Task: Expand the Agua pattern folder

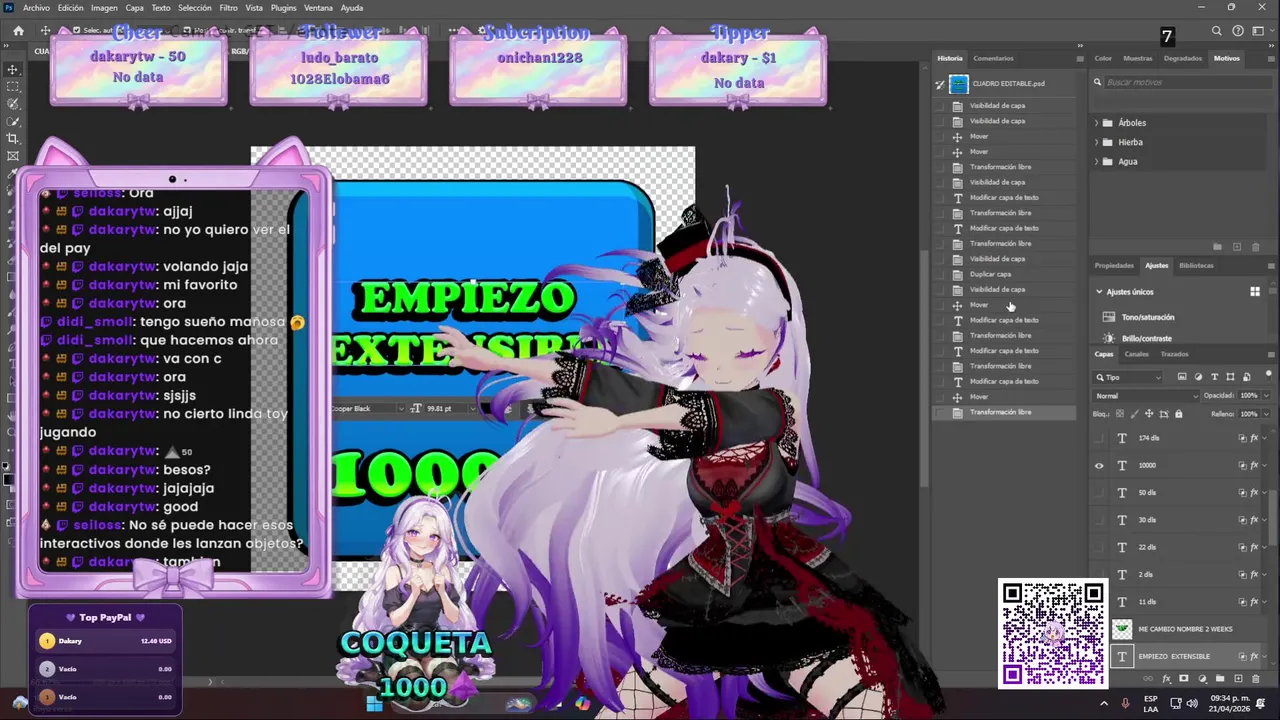Action: [1097, 161]
